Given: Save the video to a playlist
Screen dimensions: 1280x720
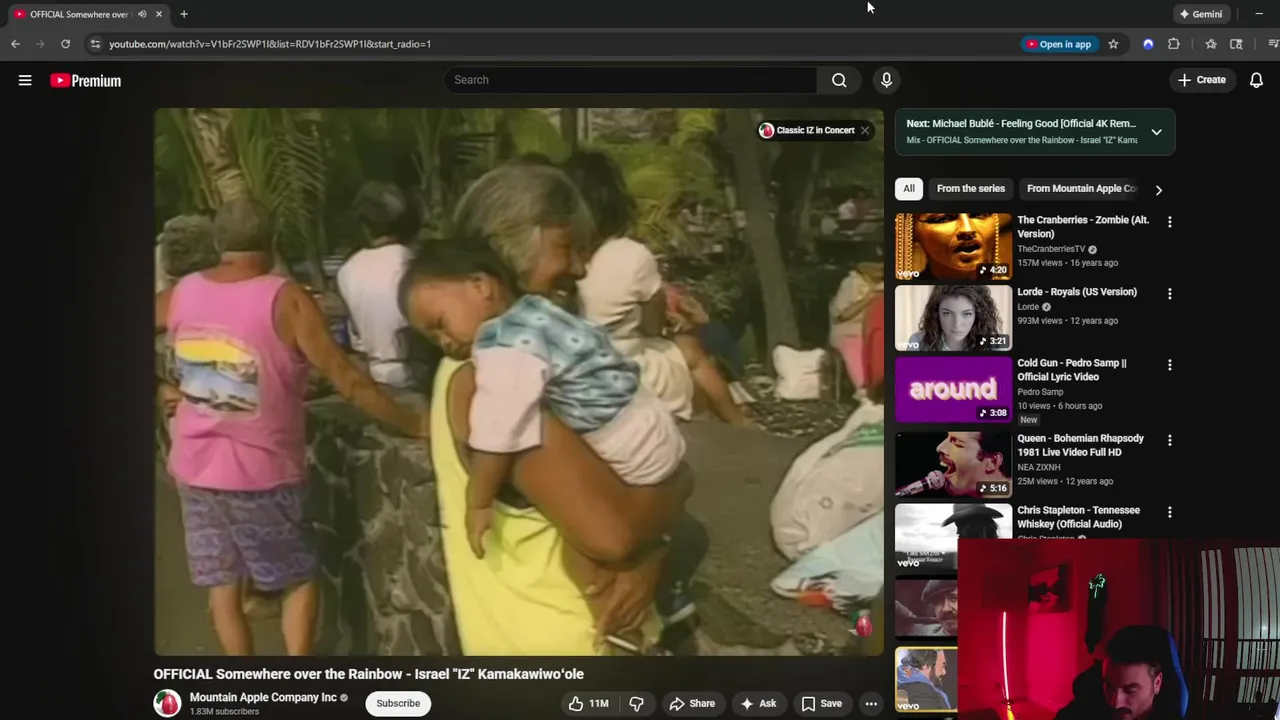Looking at the screenshot, I should 822,703.
